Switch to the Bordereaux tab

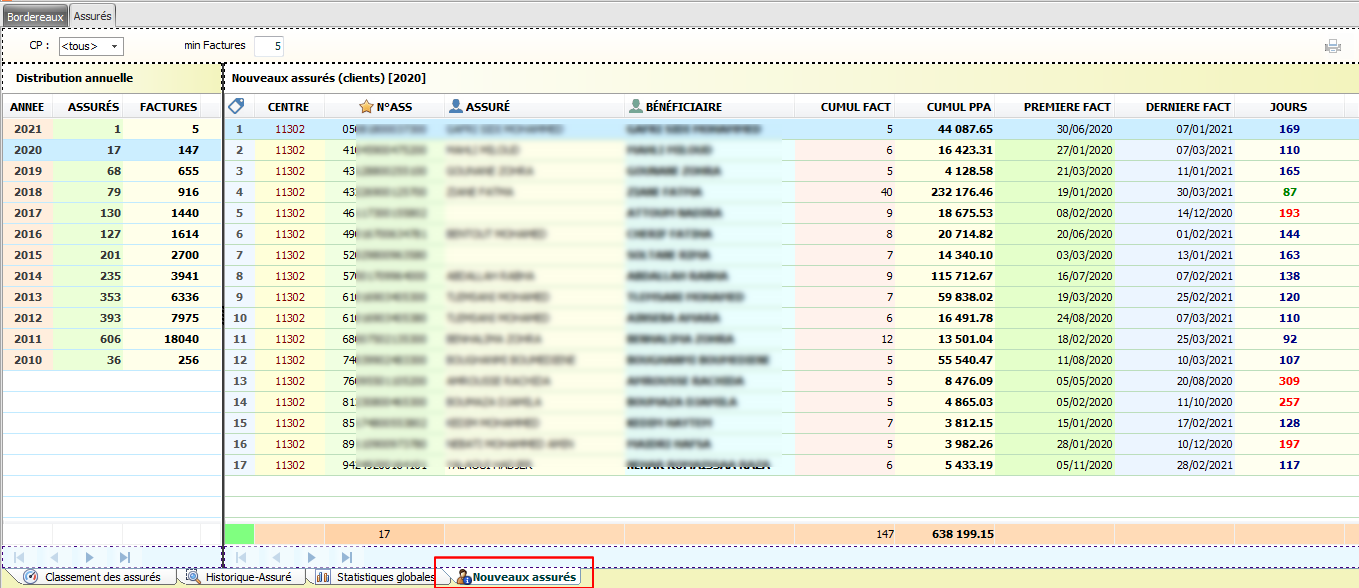(x=35, y=16)
